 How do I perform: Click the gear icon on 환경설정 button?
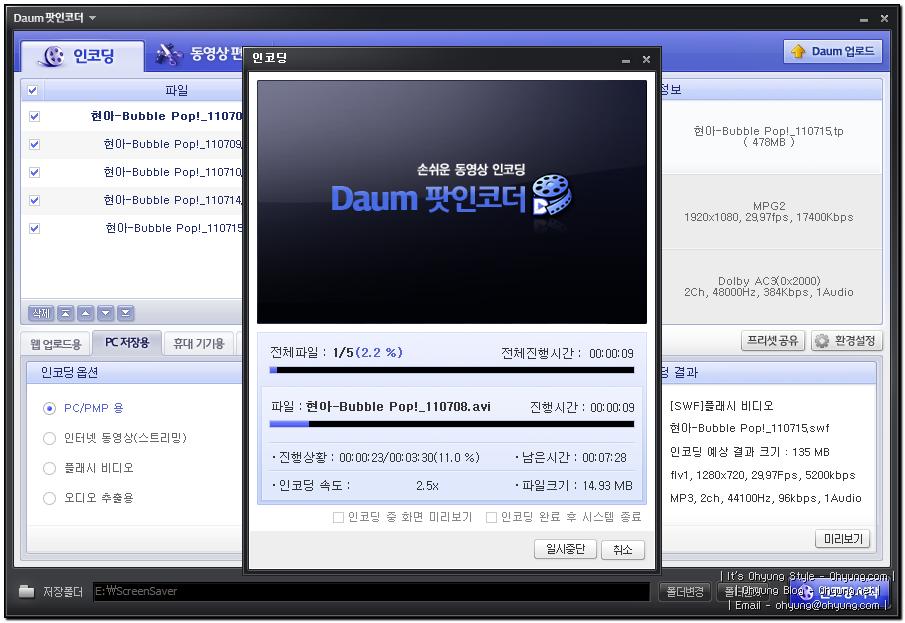point(822,341)
